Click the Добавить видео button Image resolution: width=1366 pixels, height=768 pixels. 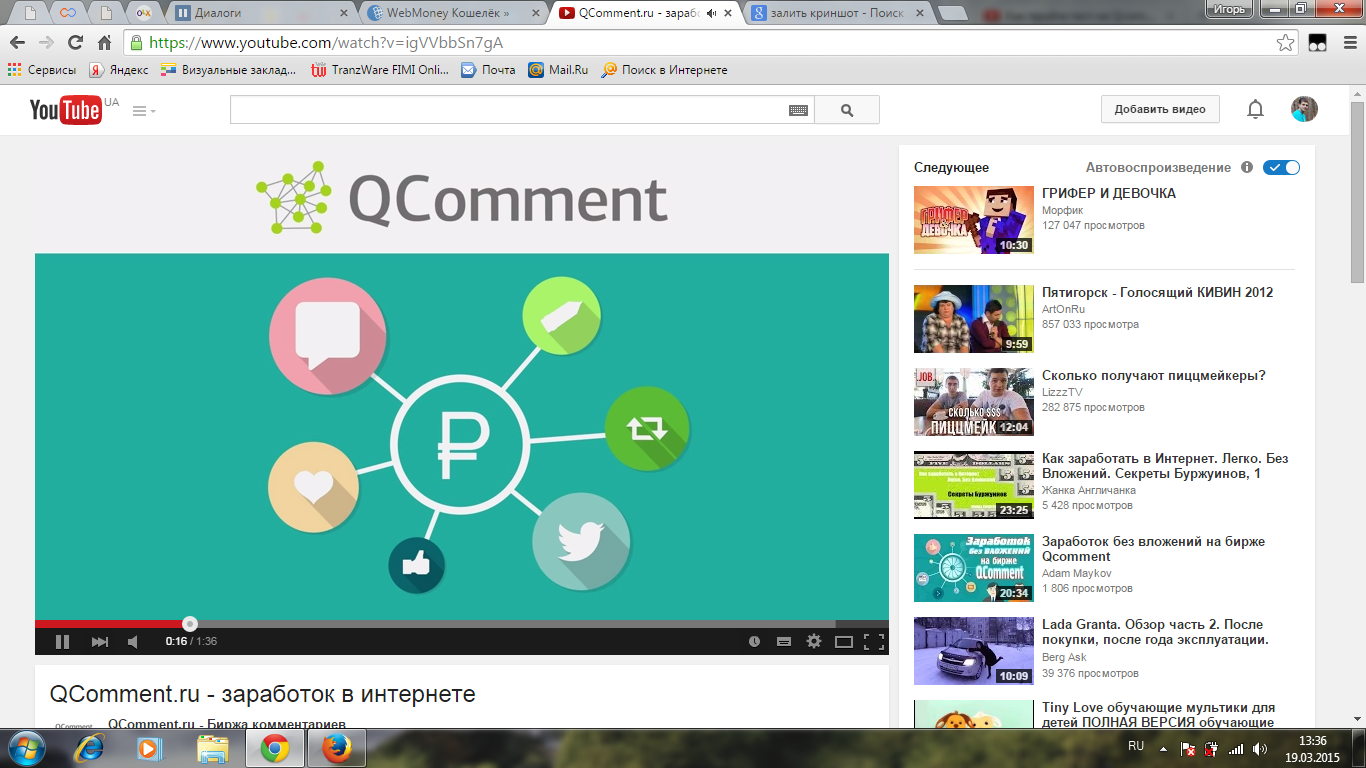[1160, 109]
